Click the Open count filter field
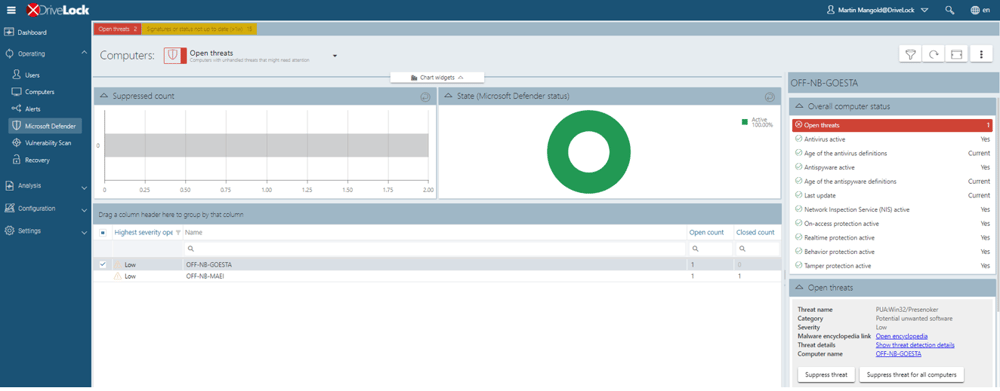The width and height of the screenshot is (1000, 391). point(710,249)
